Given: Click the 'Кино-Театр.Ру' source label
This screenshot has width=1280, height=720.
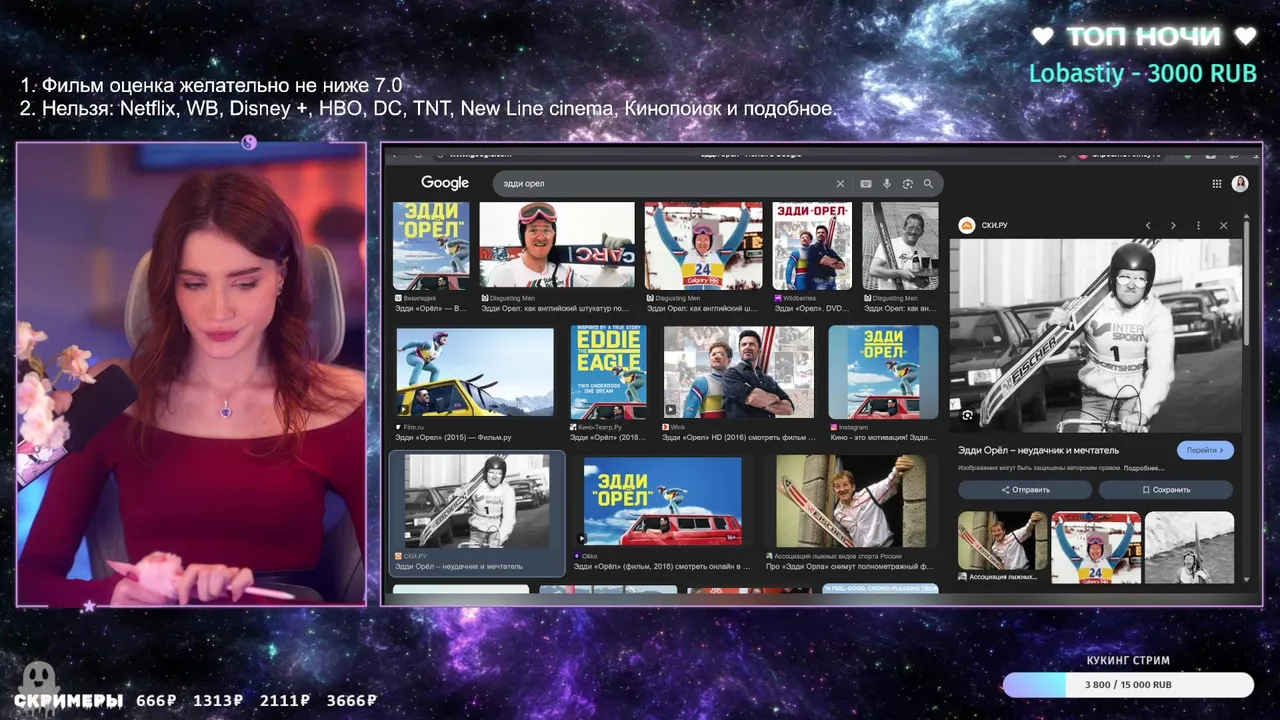Looking at the screenshot, I should pyautogui.click(x=600, y=427).
